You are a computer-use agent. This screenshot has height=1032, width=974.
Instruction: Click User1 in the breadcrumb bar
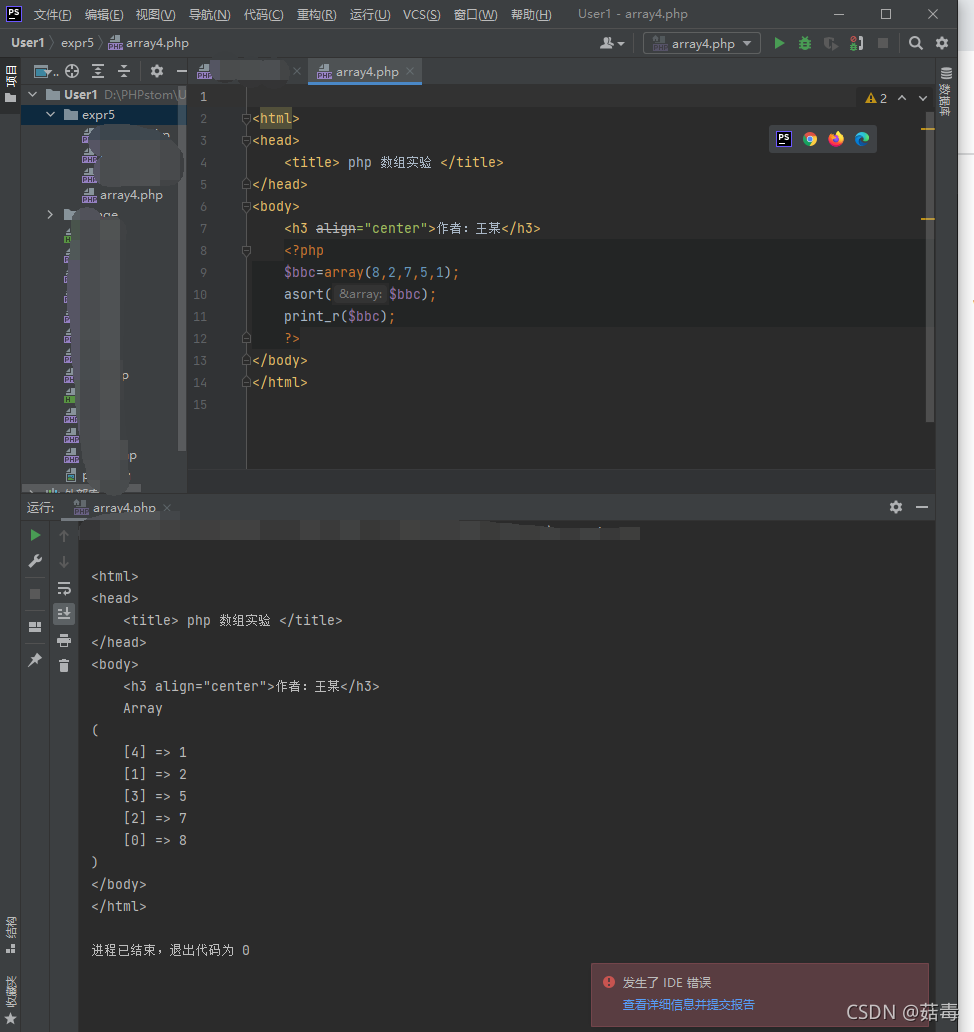[28, 43]
